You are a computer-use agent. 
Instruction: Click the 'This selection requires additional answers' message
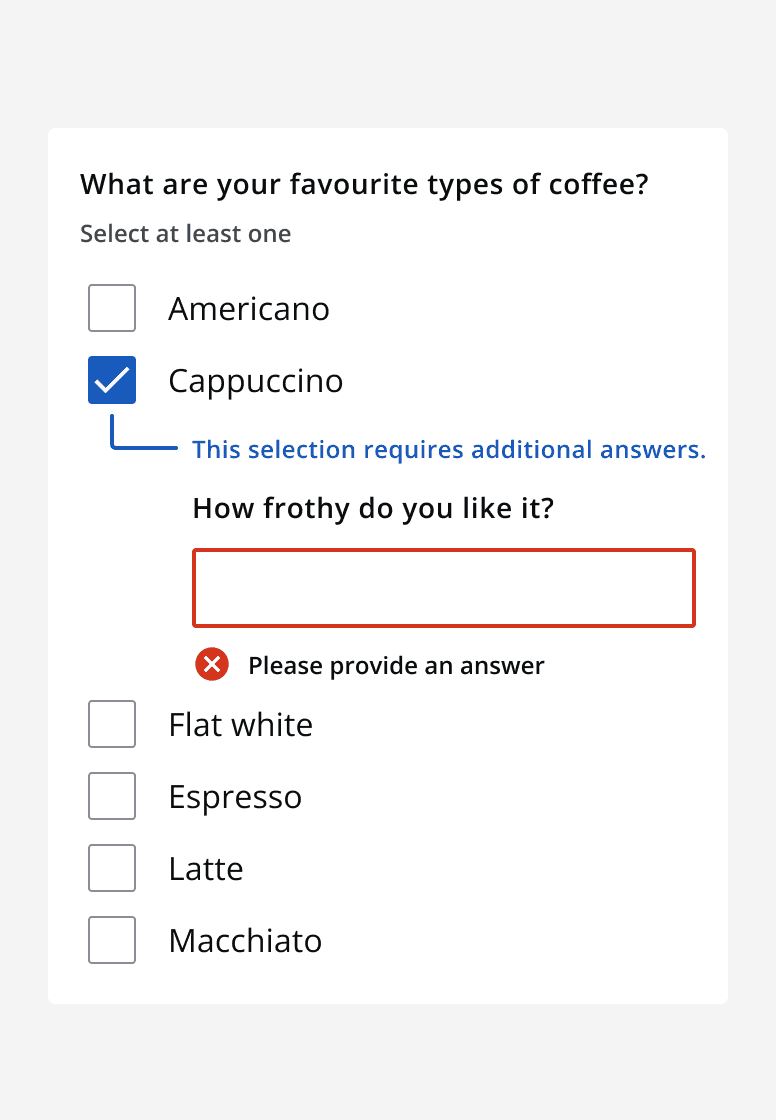(x=448, y=449)
